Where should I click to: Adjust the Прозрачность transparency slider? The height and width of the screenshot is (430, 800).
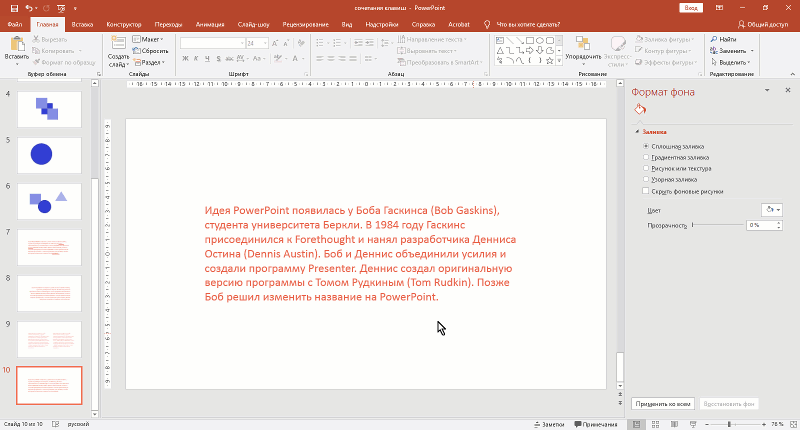tap(718, 225)
